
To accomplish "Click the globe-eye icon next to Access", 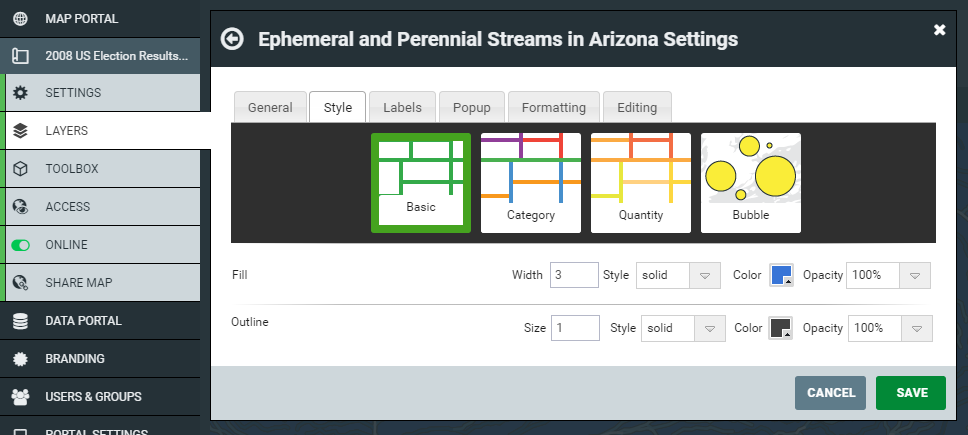I will coord(20,207).
